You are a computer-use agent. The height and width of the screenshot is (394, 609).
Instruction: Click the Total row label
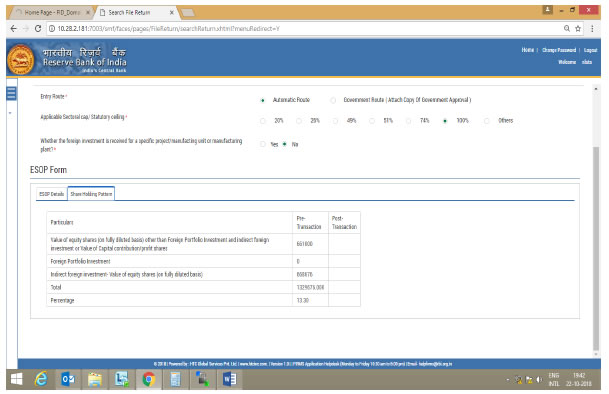click(x=56, y=288)
